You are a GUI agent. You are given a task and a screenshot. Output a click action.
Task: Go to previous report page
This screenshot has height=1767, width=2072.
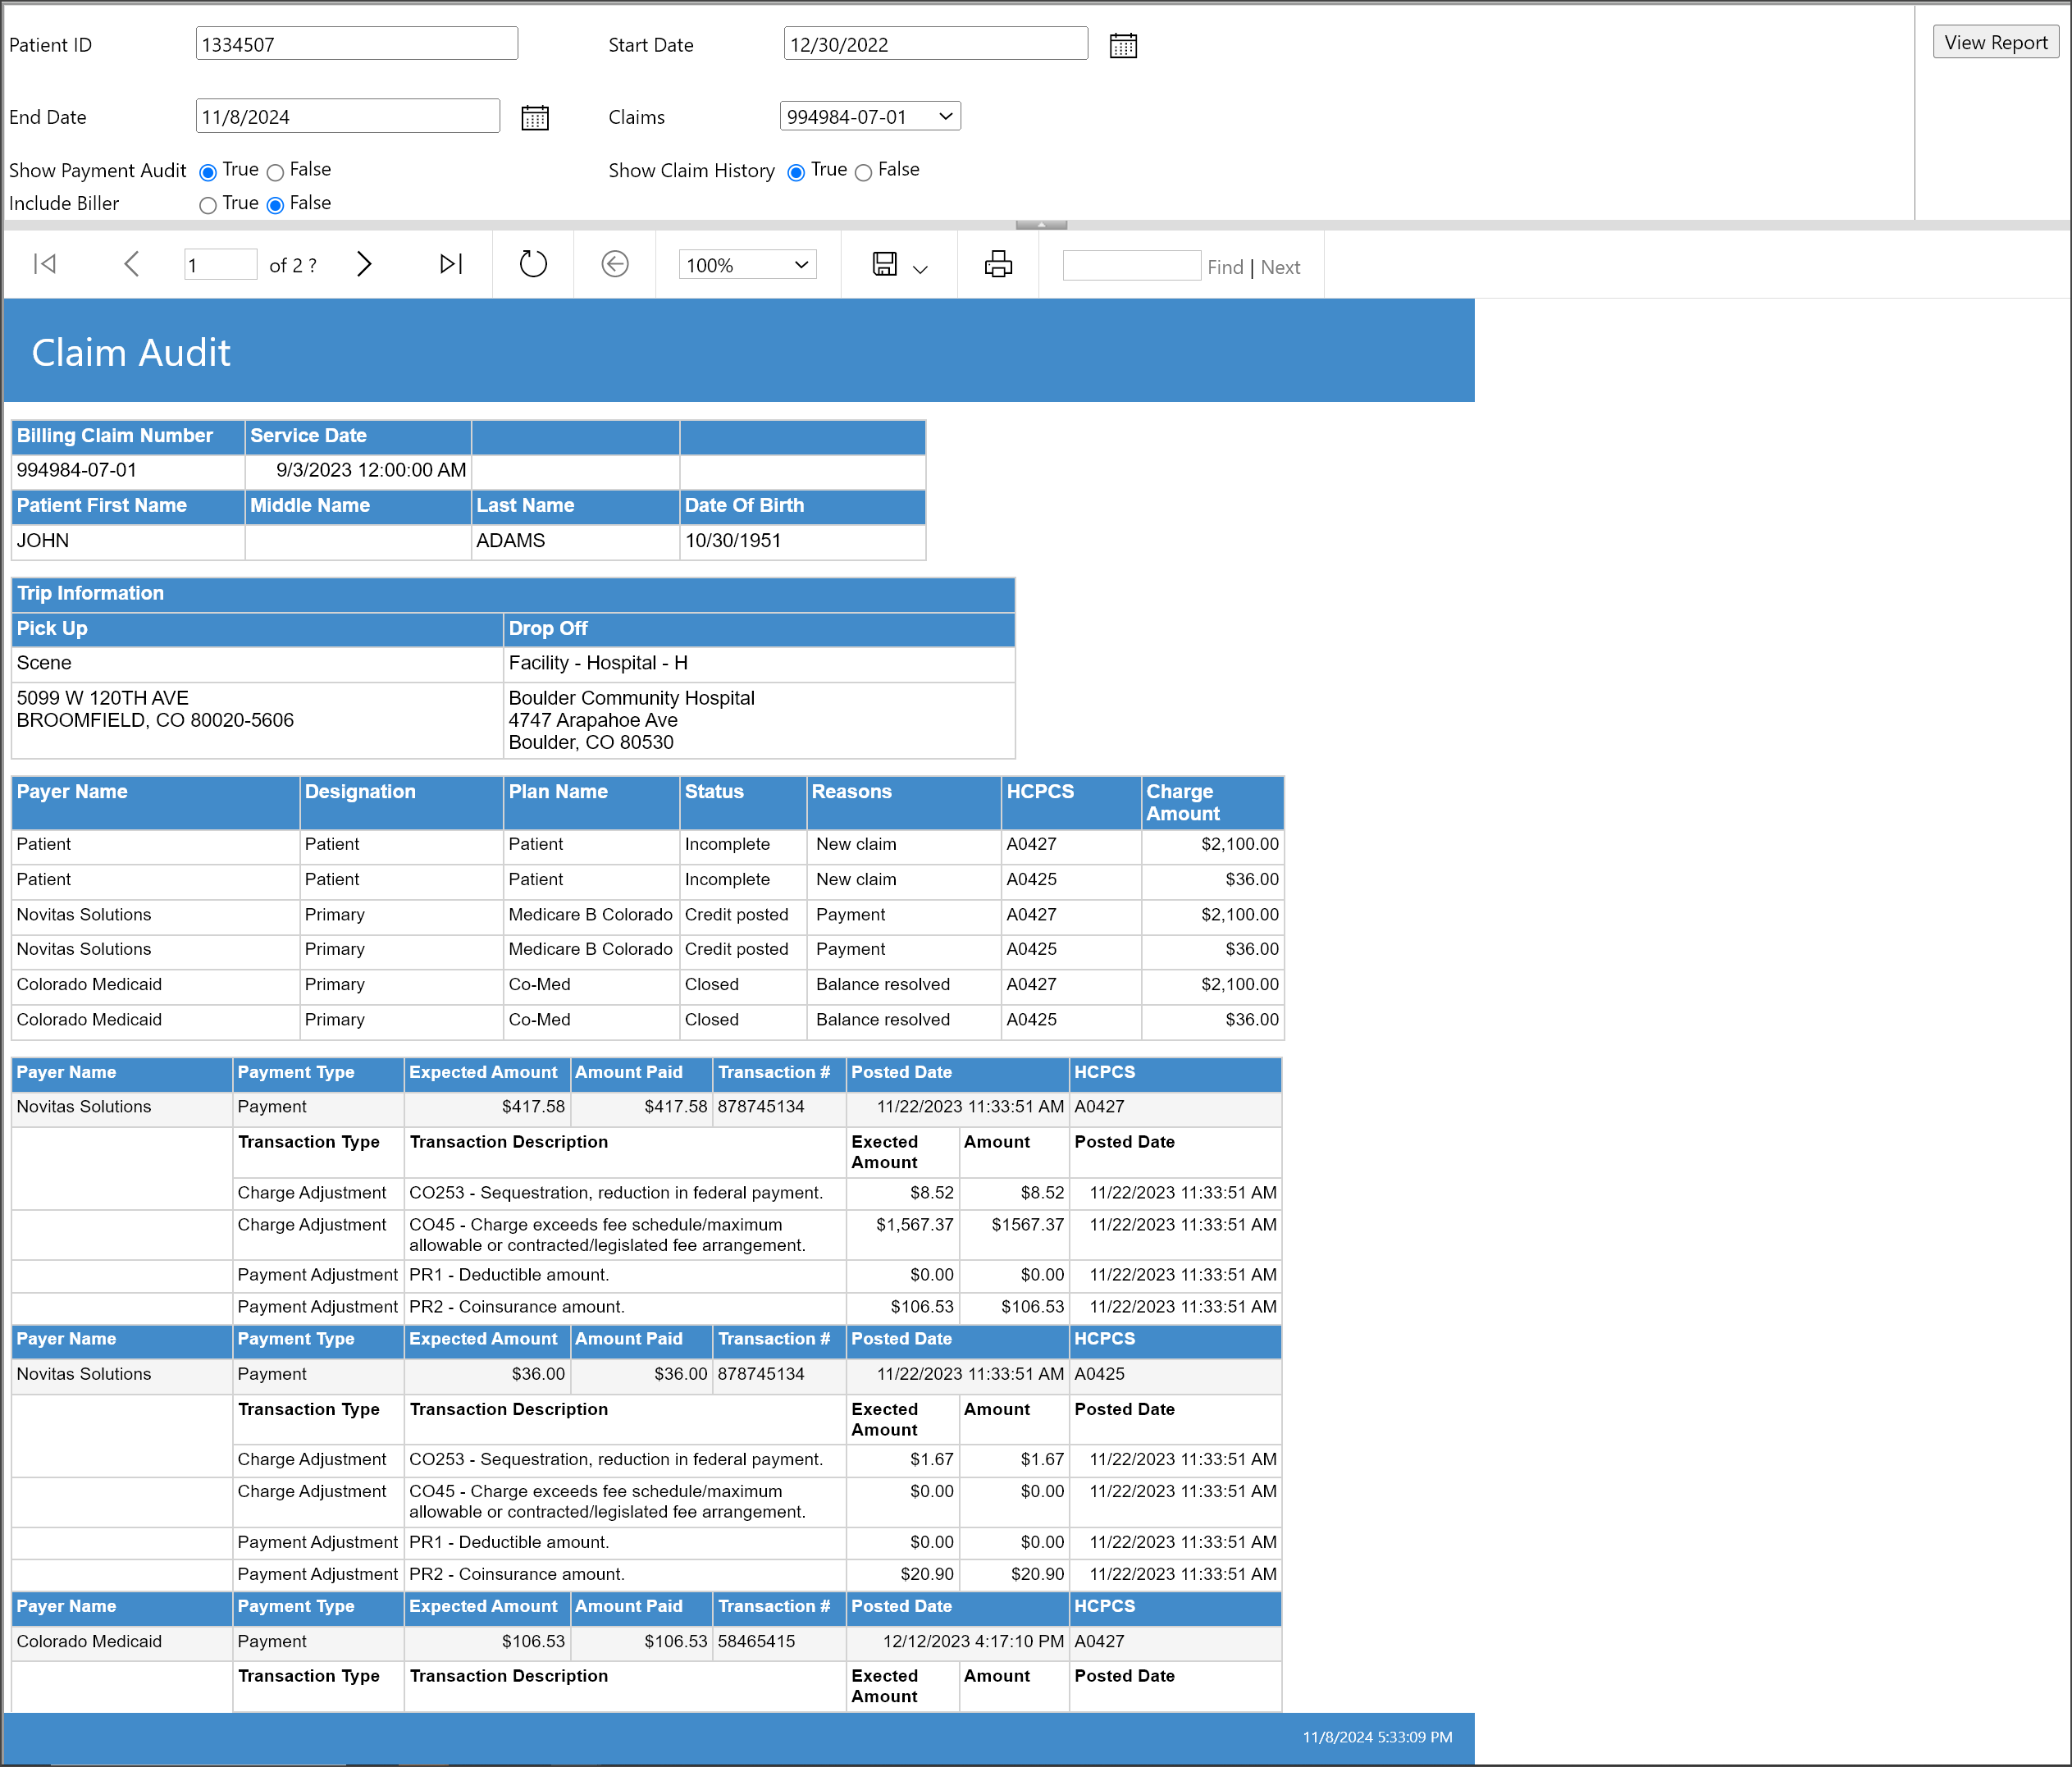(x=131, y=264)
